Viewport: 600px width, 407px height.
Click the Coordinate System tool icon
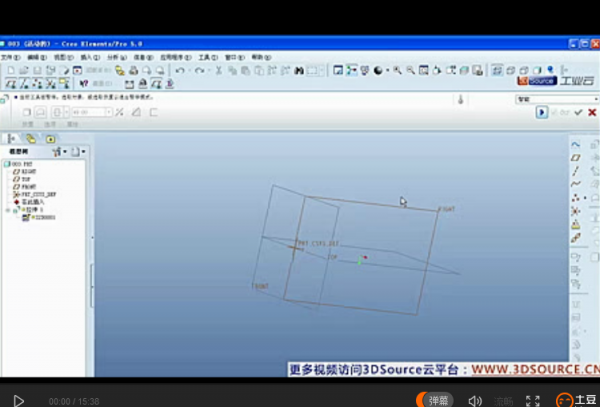coord(575,211)
